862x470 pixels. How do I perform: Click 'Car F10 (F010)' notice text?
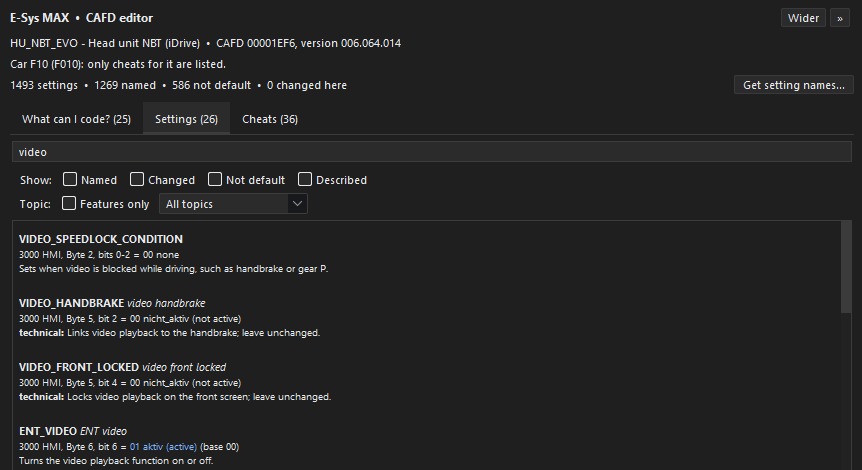tap(118, 64)
